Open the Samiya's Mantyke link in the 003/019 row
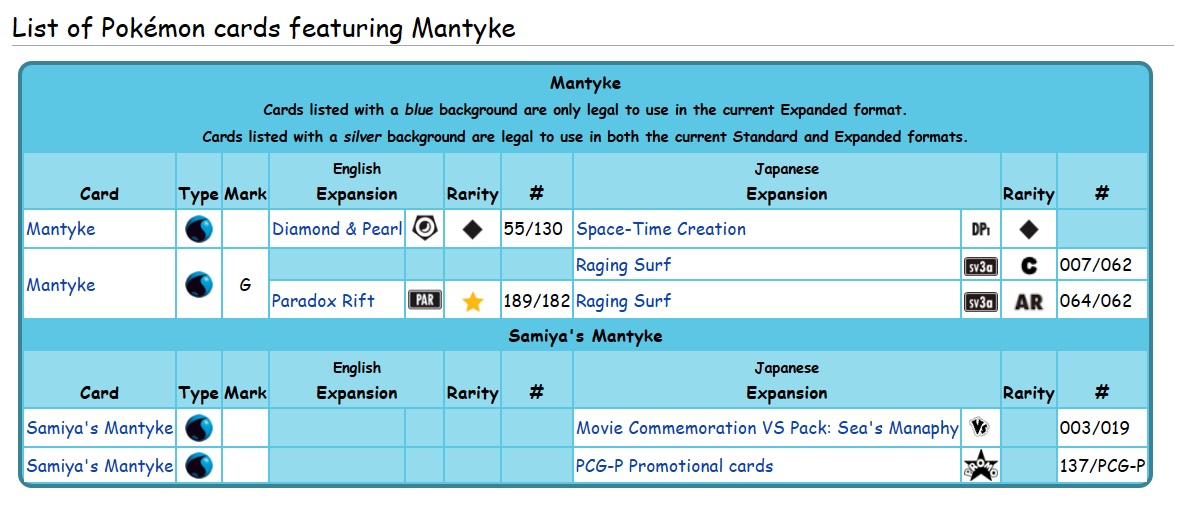Viewport: 1179px width, 513px height. (x=100, y=428)
